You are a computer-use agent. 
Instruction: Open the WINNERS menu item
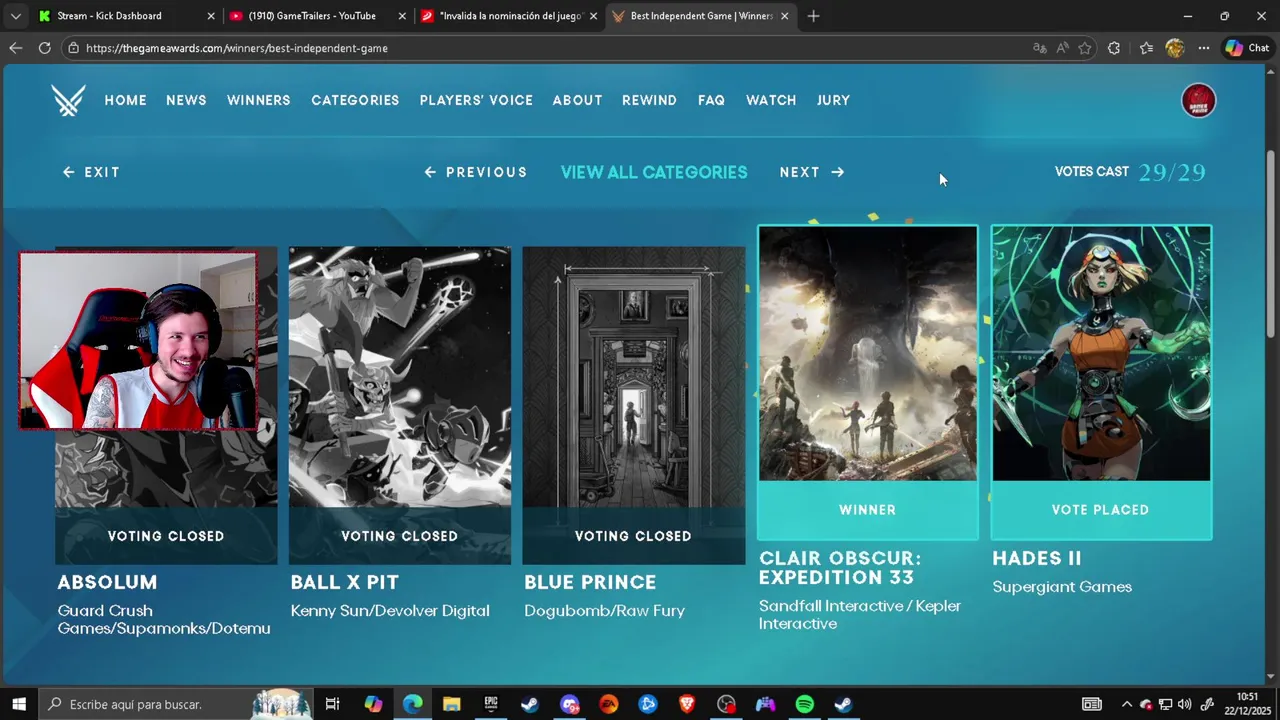[259, 100]
